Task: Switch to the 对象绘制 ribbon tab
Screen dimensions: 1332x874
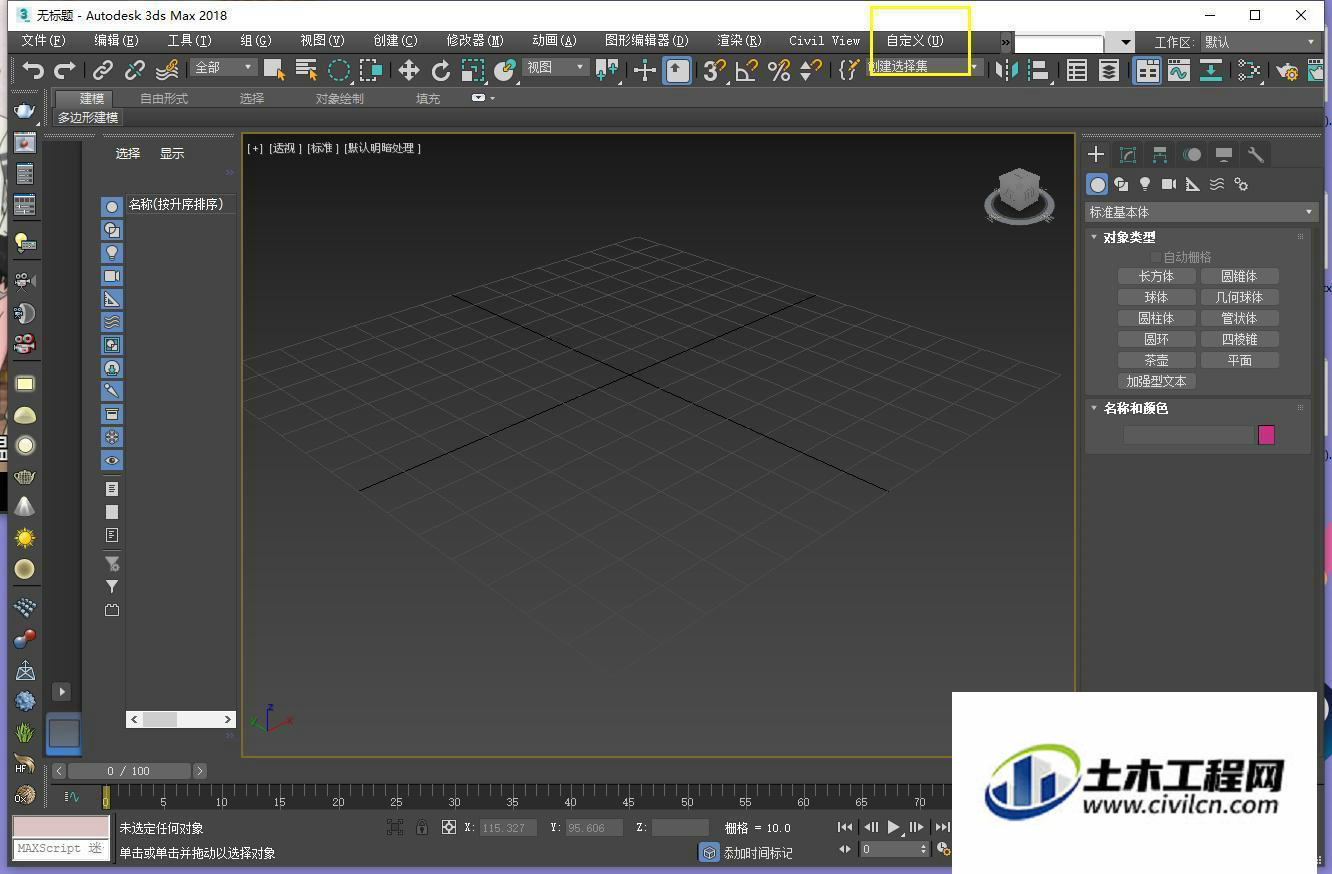Action: (x=340, y=99)
